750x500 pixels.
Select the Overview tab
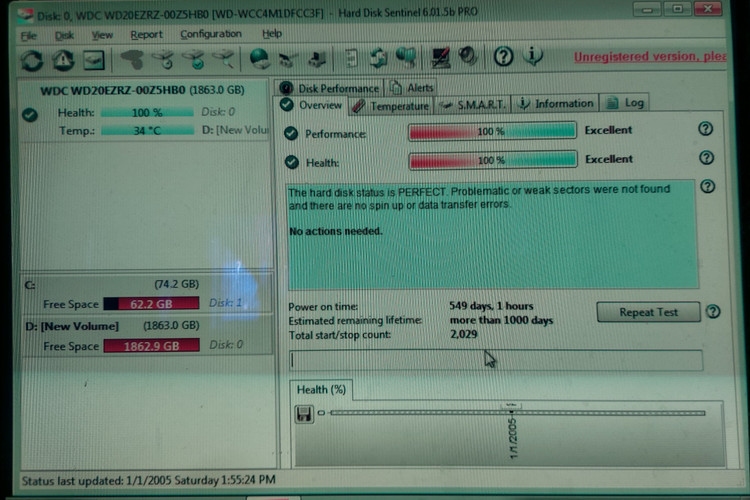tap(311, 105)
